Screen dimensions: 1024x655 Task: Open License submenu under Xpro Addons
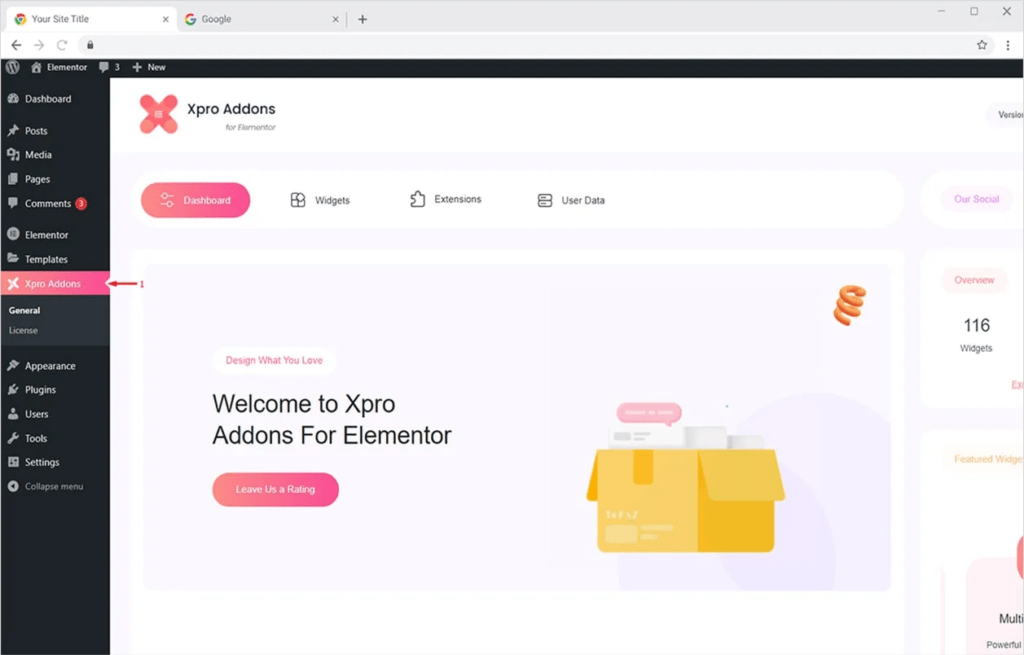tap(23, 330)
